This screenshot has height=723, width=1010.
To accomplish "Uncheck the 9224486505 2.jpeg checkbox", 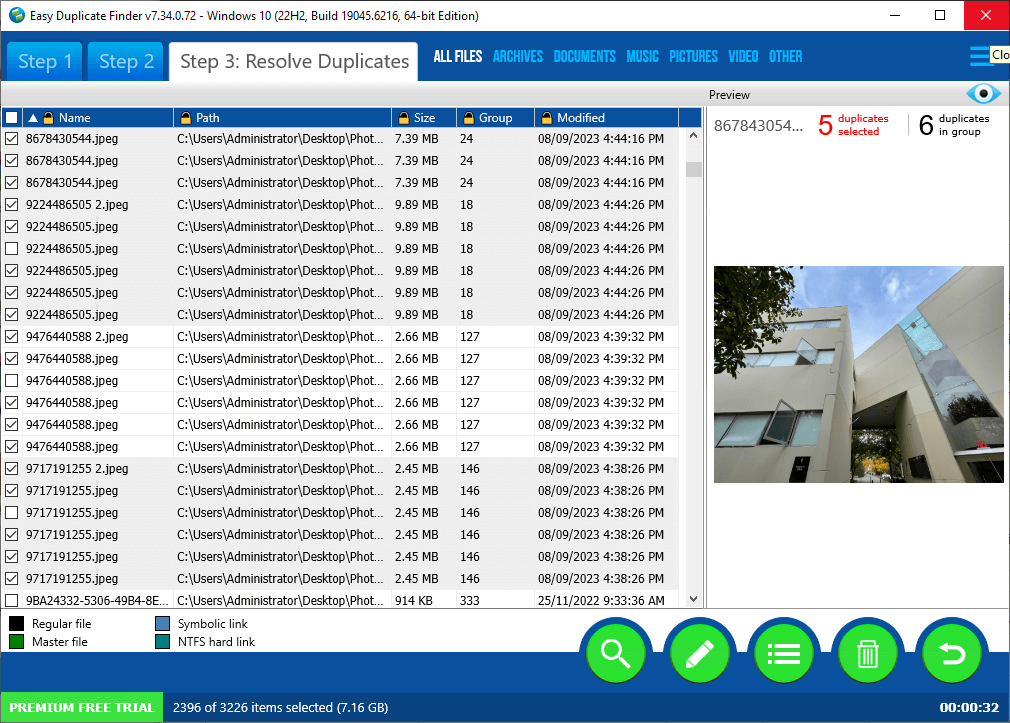I will tap(12, 205).
